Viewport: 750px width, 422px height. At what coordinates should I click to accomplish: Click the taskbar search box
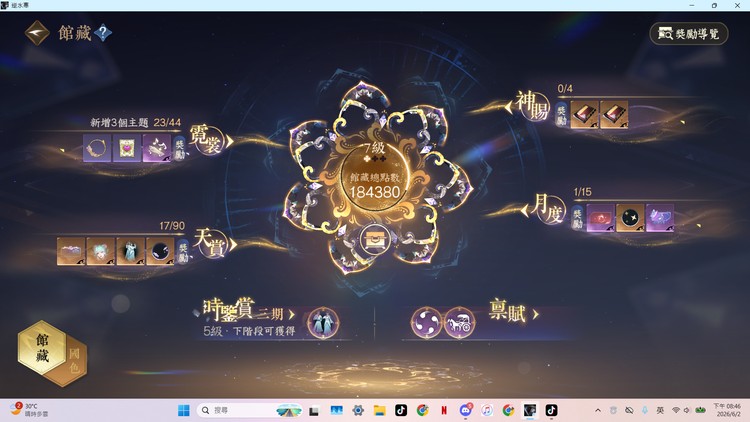point(250,410)
